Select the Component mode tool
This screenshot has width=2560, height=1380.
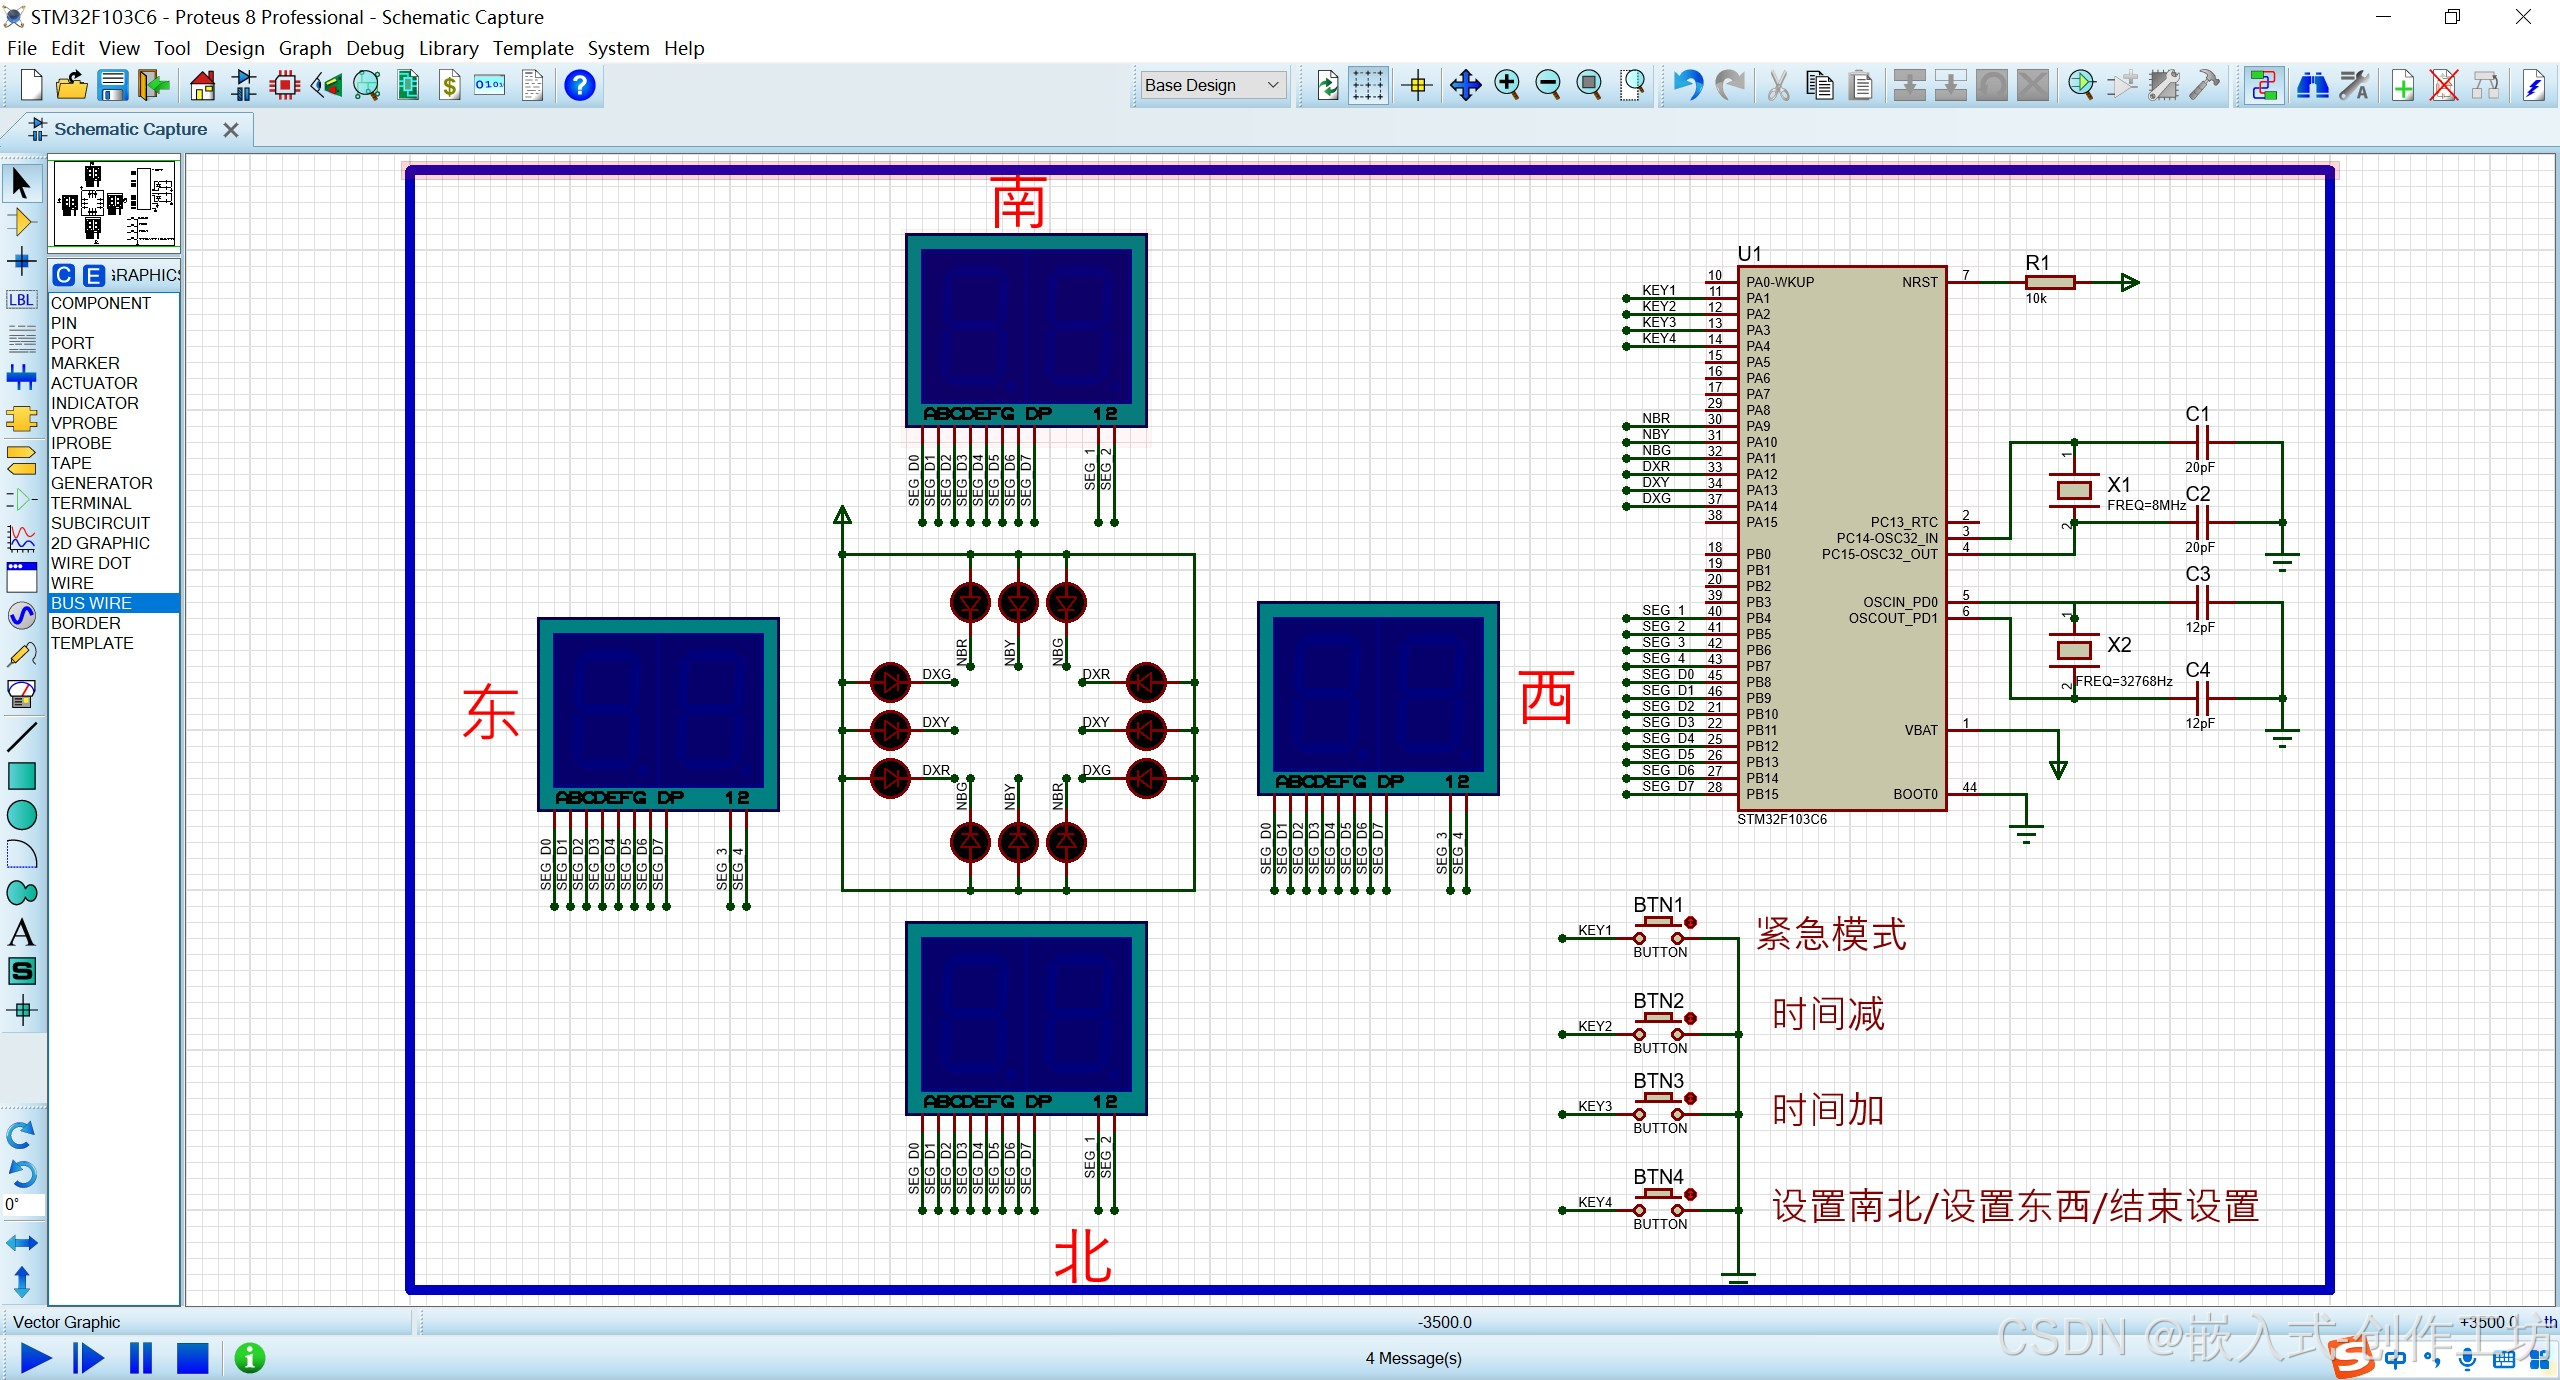click(x=21, y=222)
